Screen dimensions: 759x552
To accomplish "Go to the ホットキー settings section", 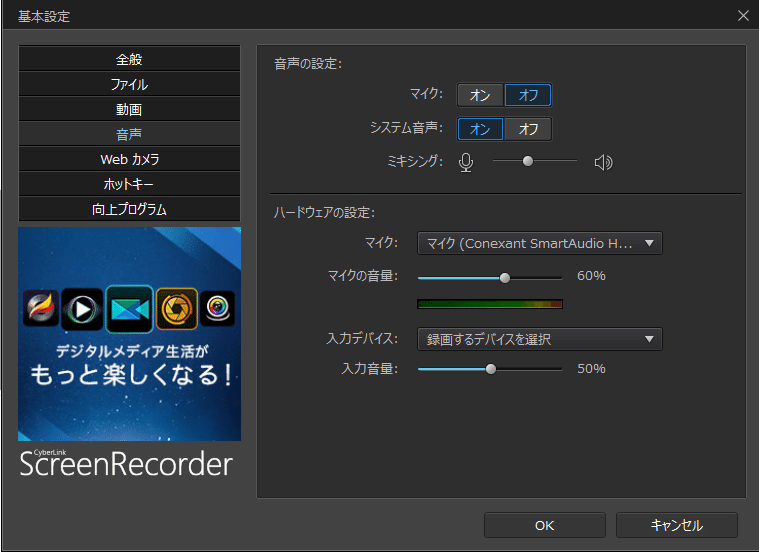I will tap(129, 184).
